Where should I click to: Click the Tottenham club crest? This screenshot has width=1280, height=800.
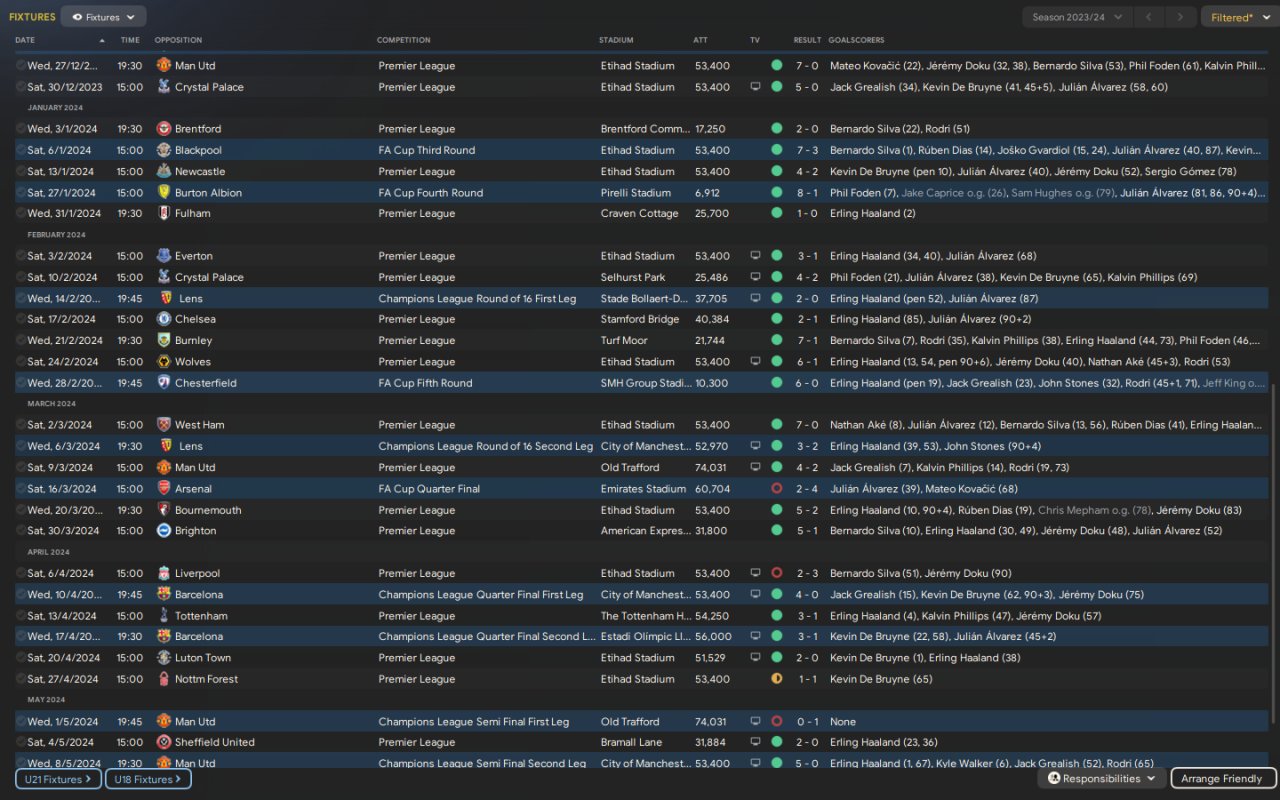click(164, 616)
